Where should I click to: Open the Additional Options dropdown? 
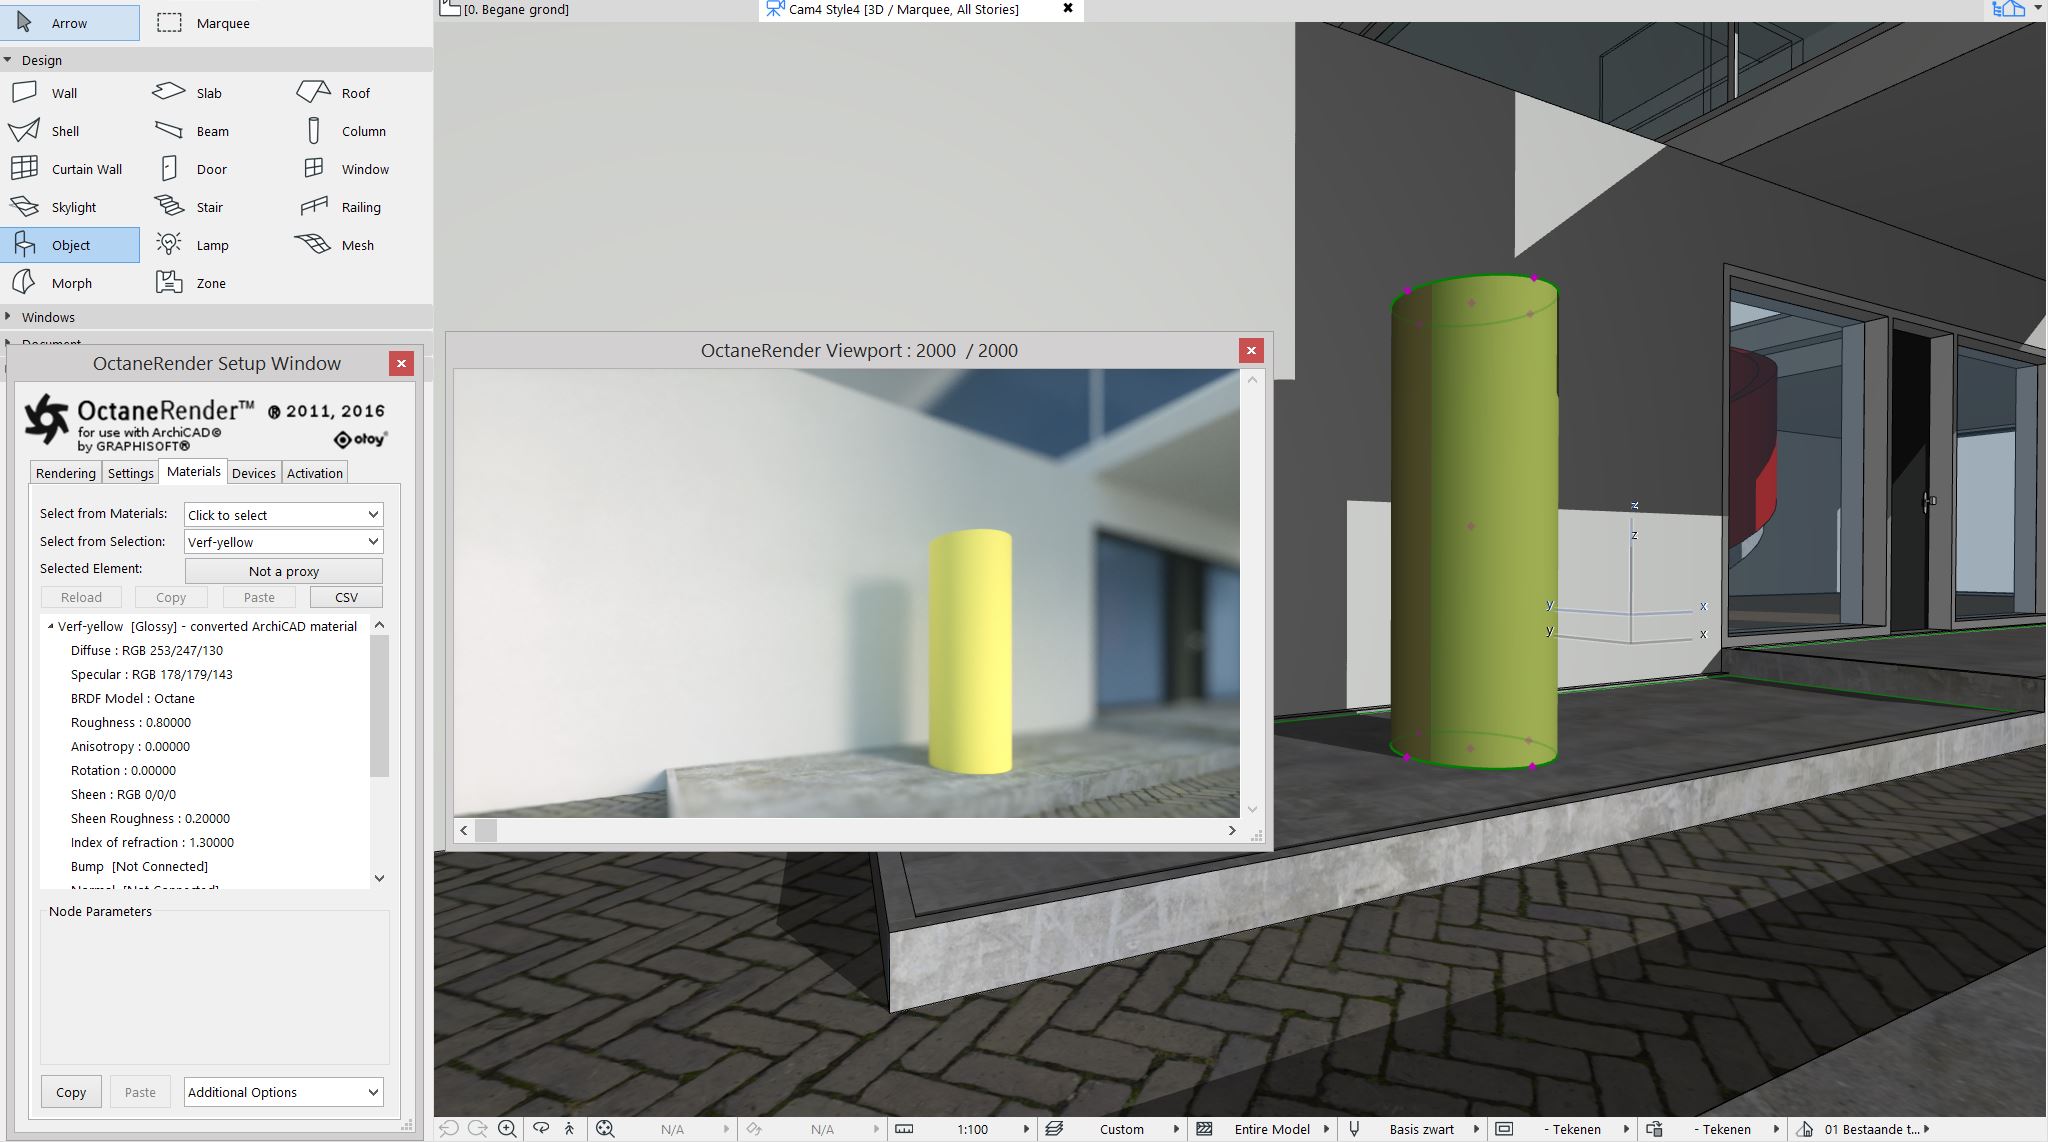pos(283,1092)
